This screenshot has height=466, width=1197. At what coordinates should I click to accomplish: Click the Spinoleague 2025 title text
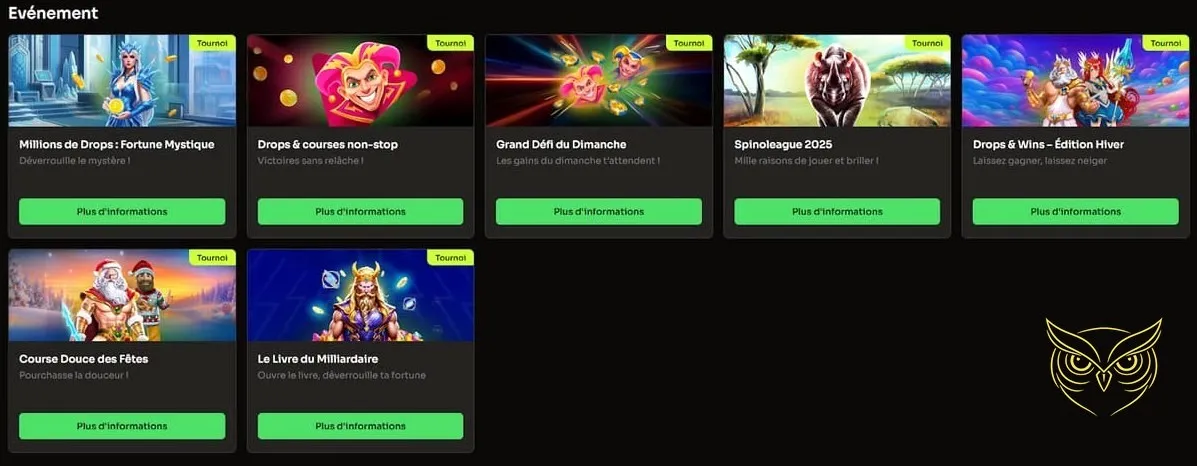[x=782, y=144]
